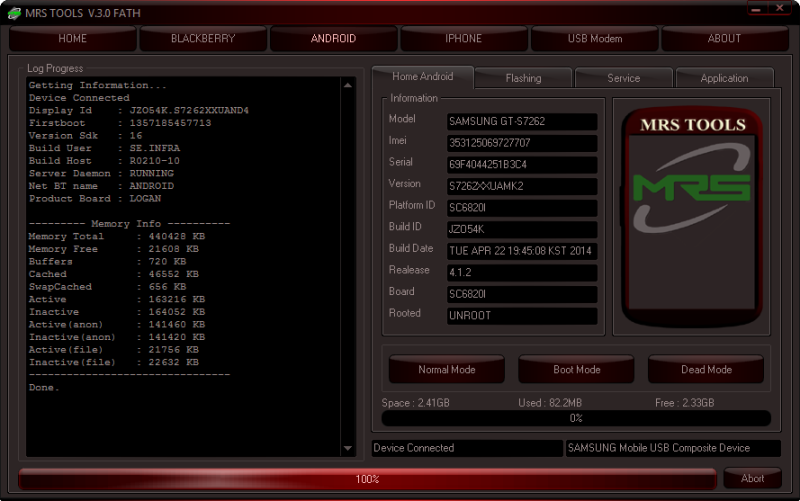Click the 100% red progress bar
800x501 pixels.
coord(367,479)
